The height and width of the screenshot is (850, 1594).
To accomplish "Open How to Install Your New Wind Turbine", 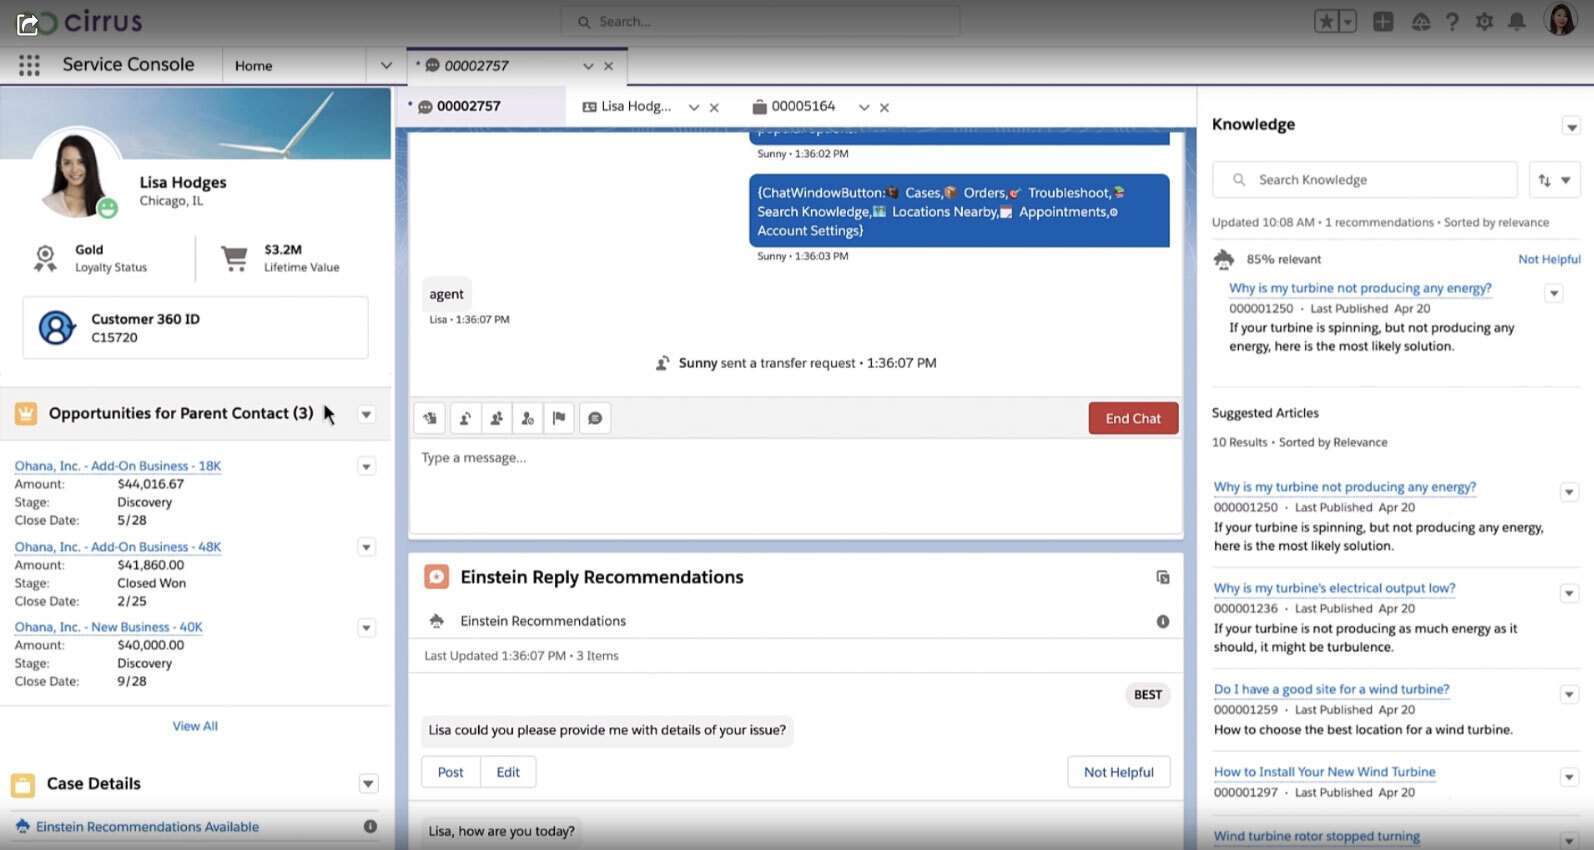I will coord(1324,772).
